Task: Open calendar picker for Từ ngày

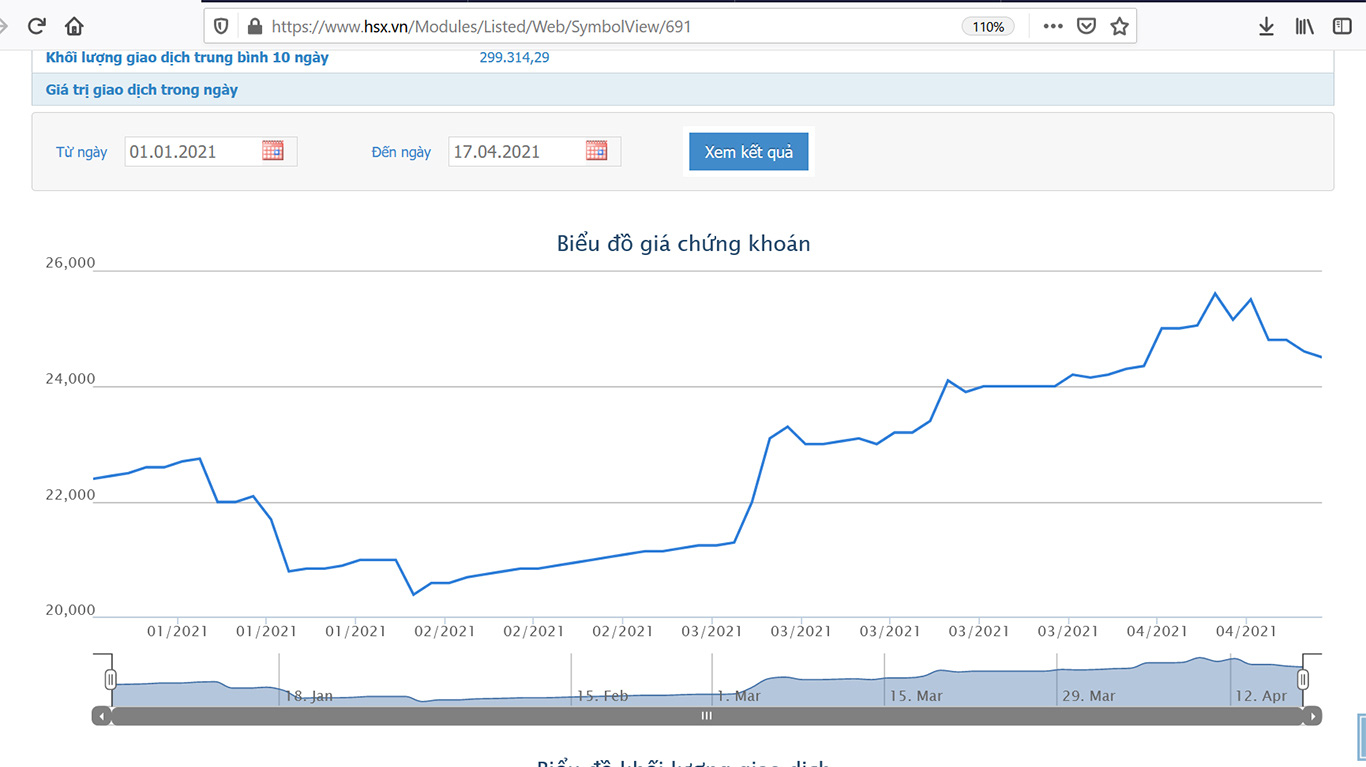Action: 273,151
